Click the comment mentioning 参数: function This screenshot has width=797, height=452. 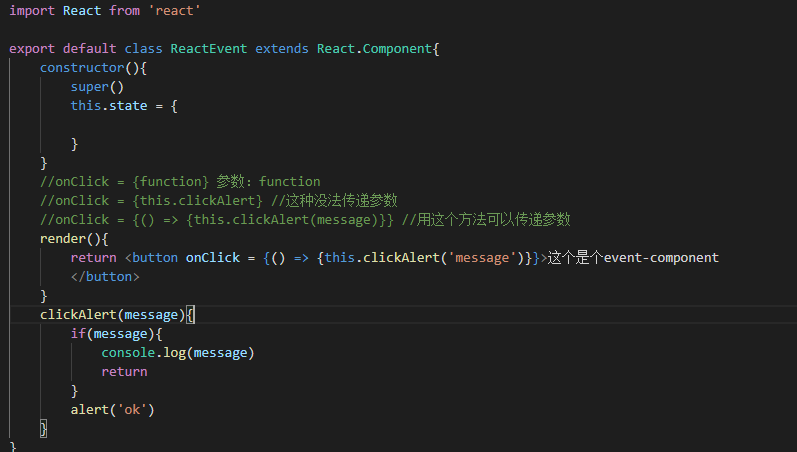(x=180, y=181)
